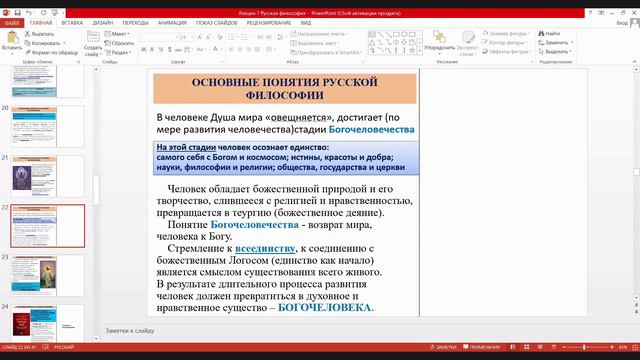Apply underline Ч formatting
Image resolution: width=640 pixels, height=360 pixels.
(x=161, y=49)
